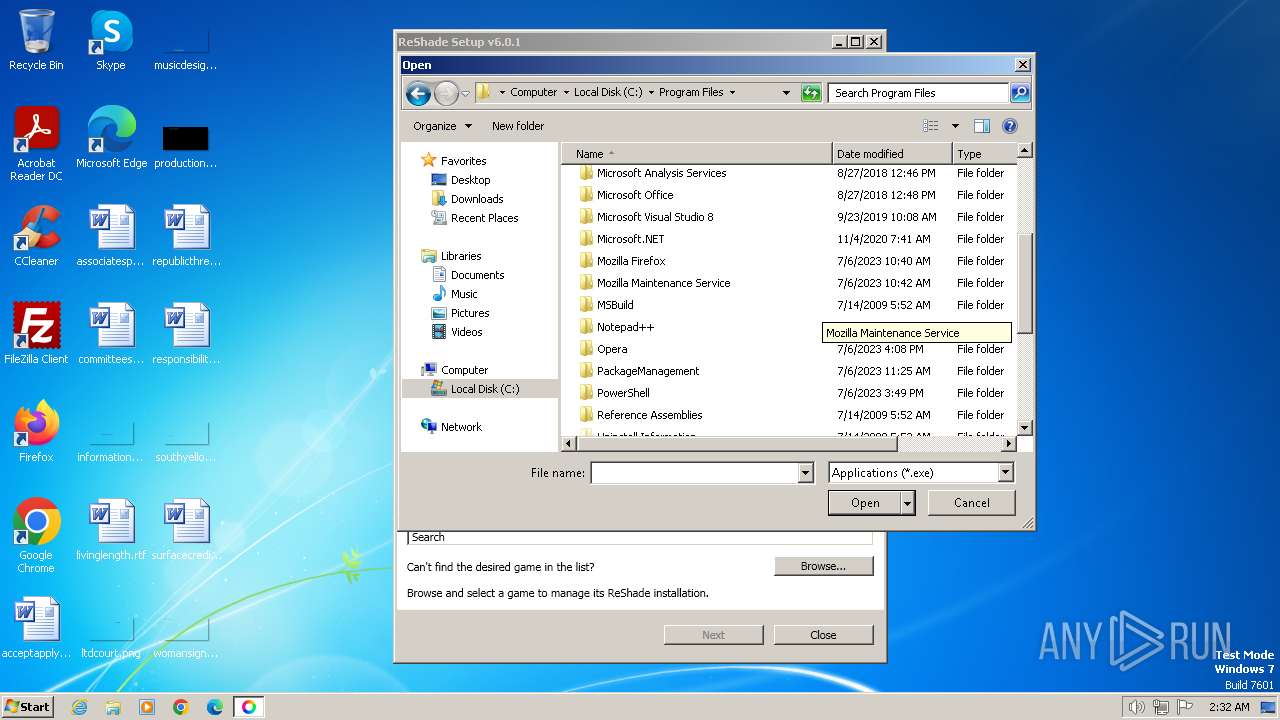The width and height of the screenshot is (1280, 720).
Task: Open the Skype desktop shortcut
Action: point(110,41)
